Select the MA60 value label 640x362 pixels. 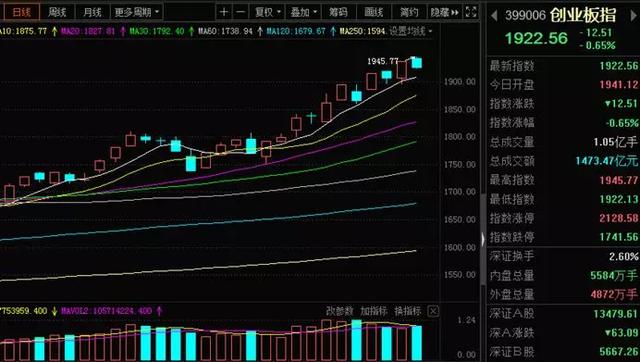[x=225, y=31]
